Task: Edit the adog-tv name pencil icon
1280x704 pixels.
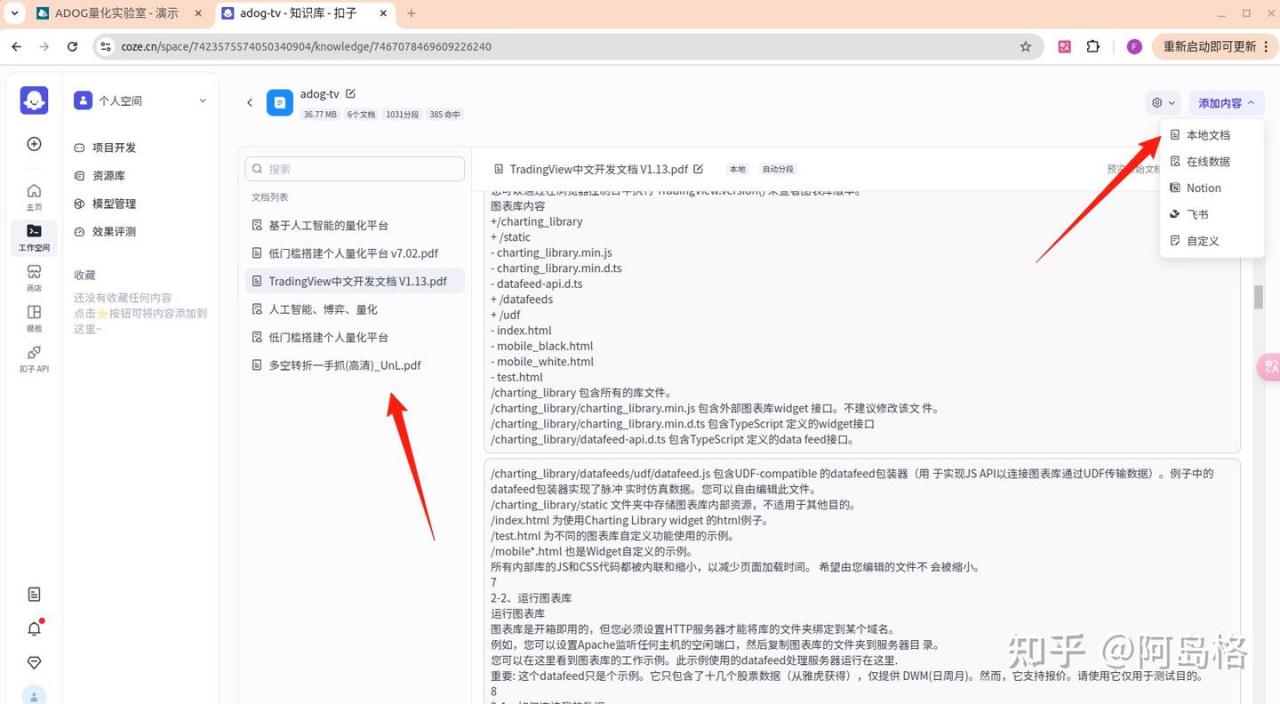Action: click(350, 93)
